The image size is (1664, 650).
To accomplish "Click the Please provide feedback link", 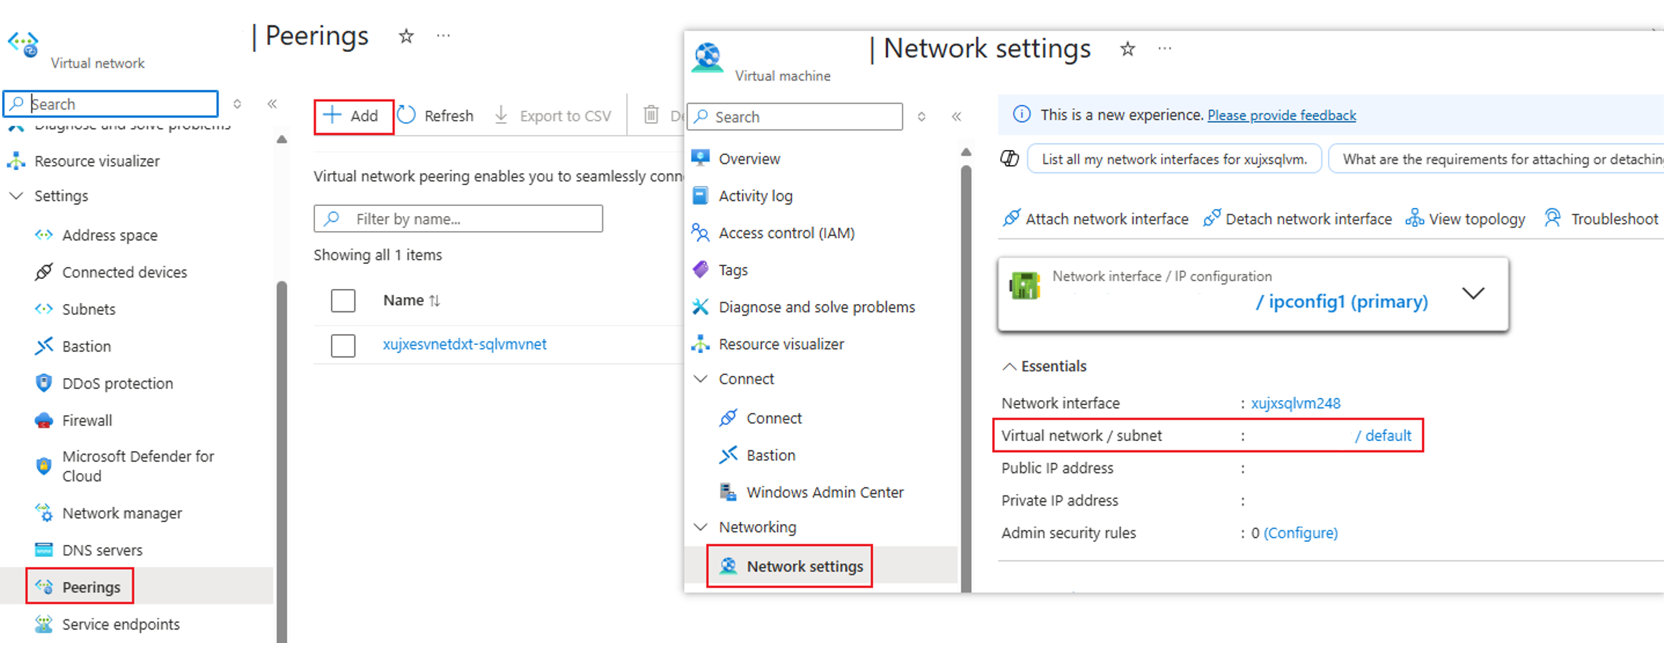I will (1281, 115).
